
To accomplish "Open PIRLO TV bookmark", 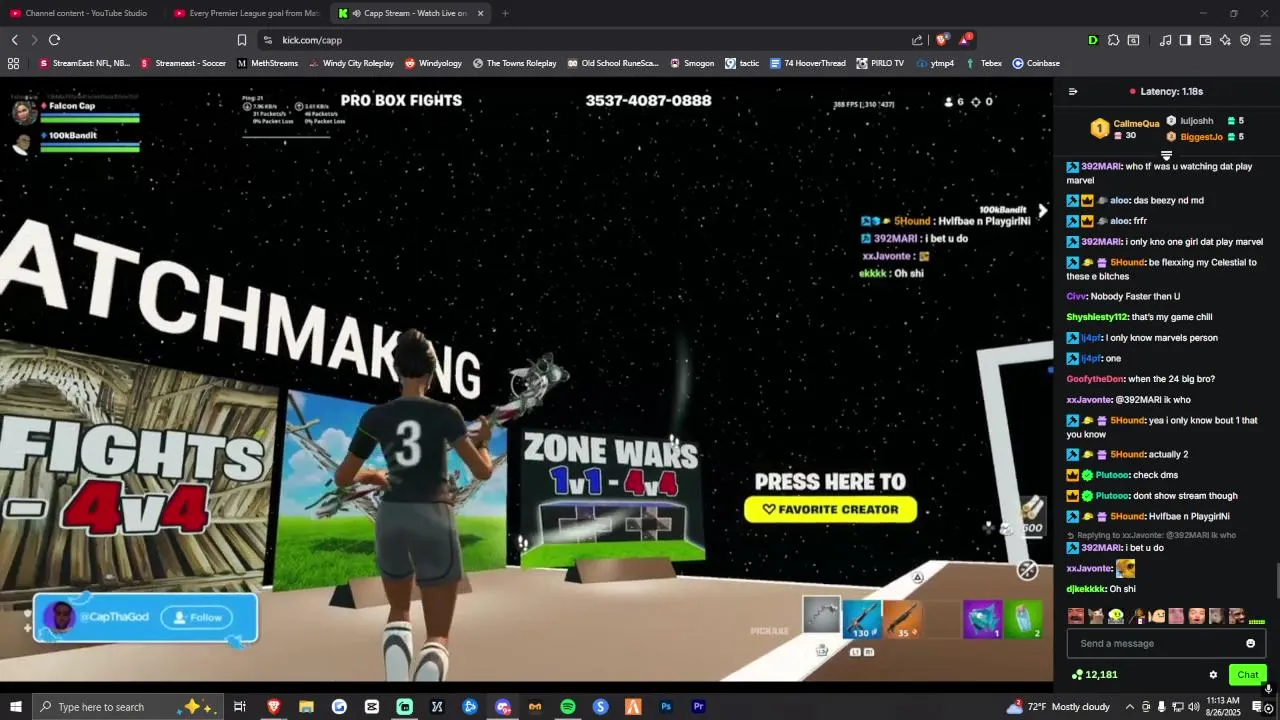I will tap(880, 63).
